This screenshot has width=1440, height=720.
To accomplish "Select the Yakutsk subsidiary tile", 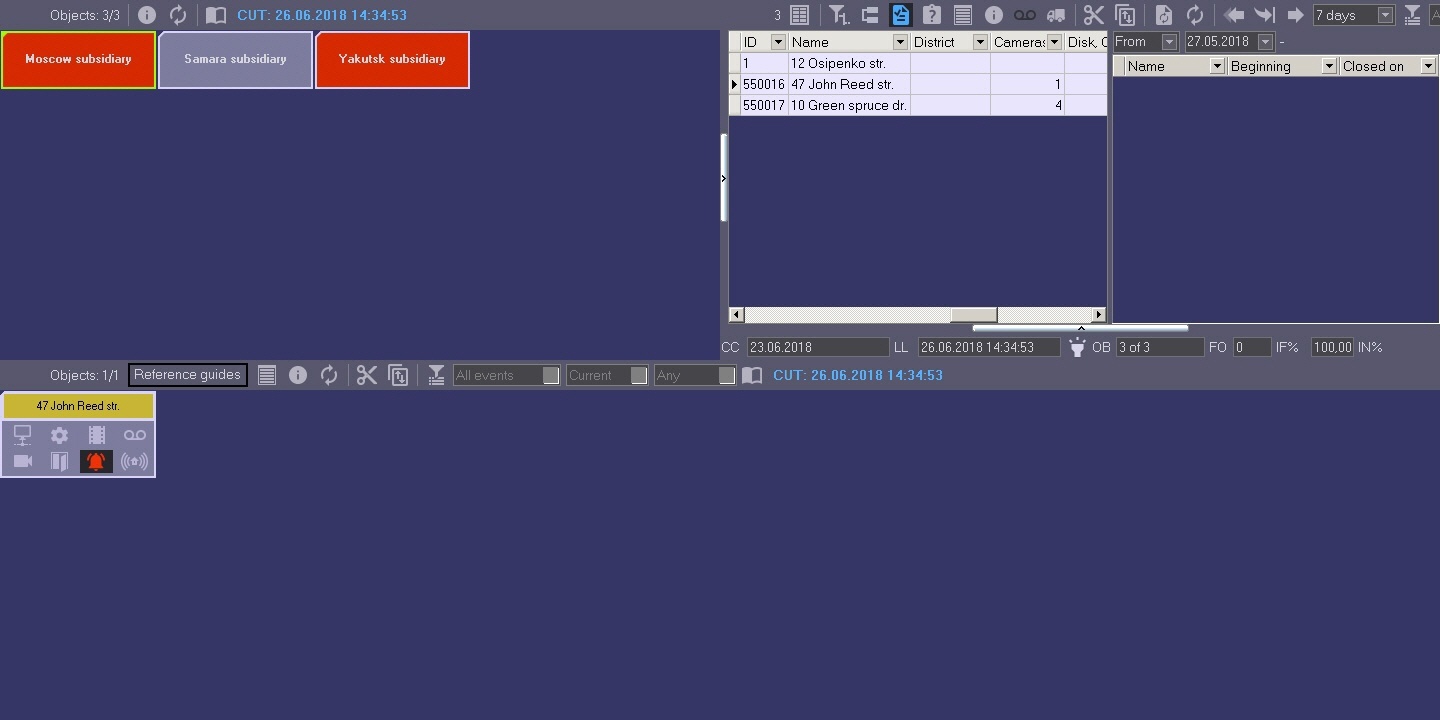I will pos(392,60).
